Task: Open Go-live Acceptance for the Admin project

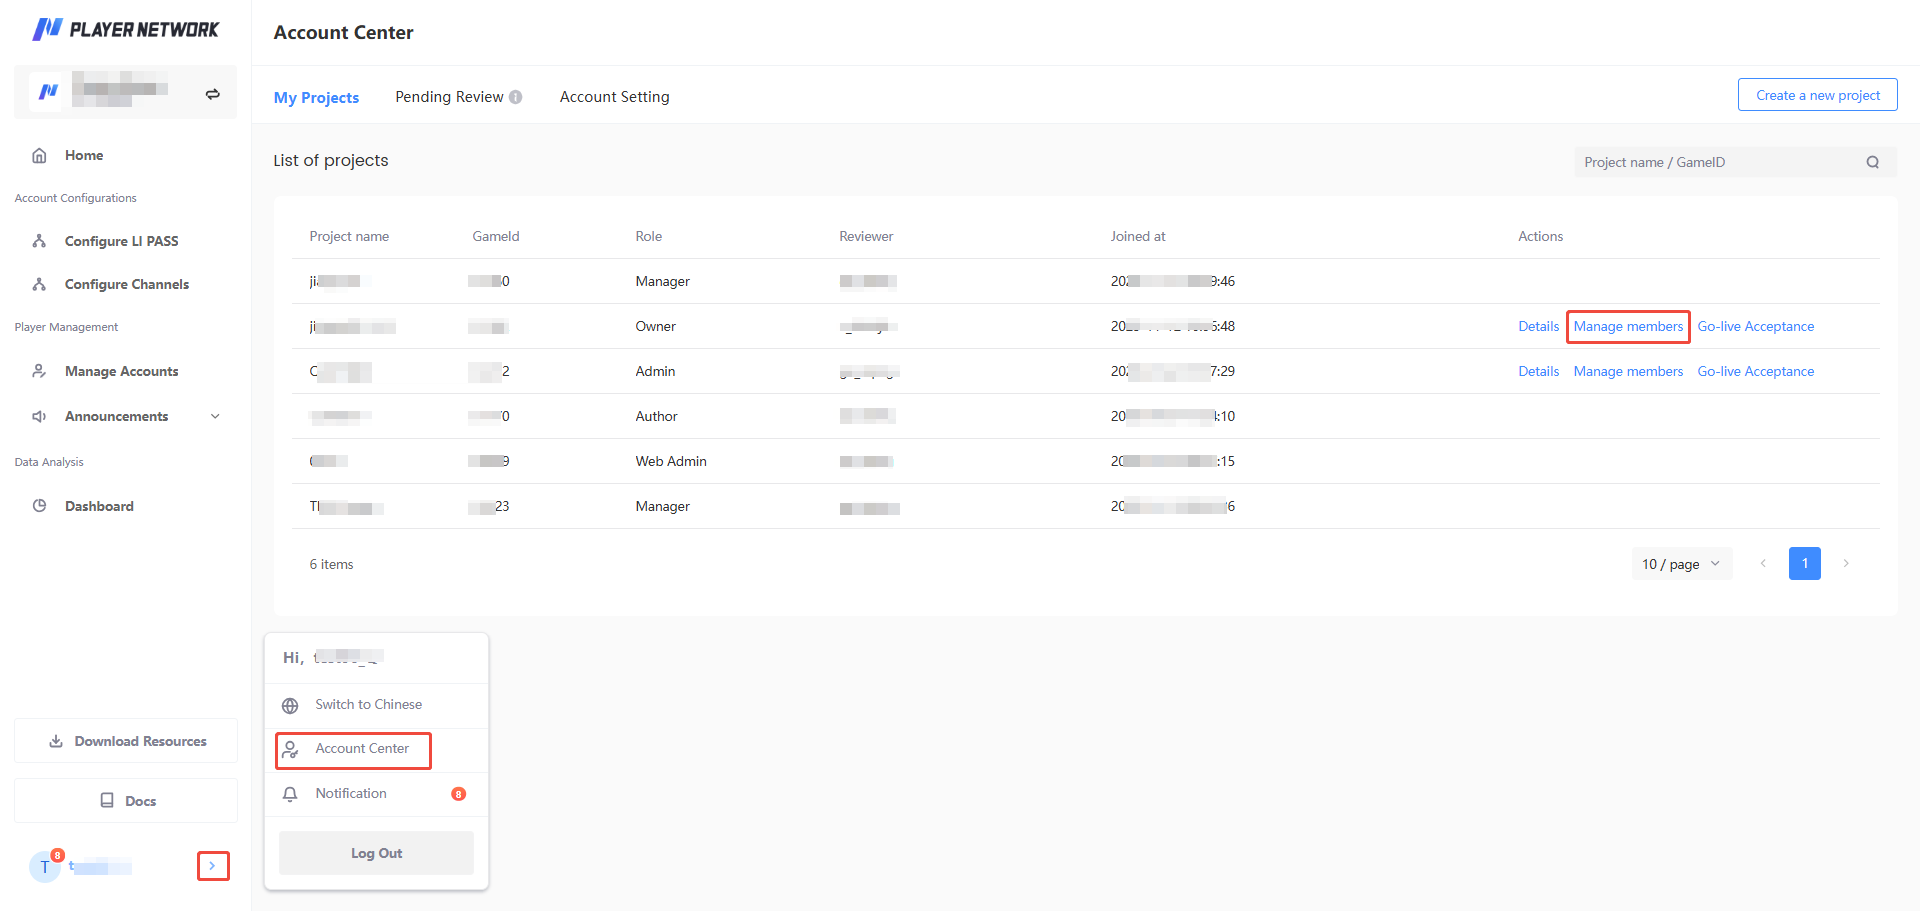Action: pyautogui.click(x=1755, y=371)
